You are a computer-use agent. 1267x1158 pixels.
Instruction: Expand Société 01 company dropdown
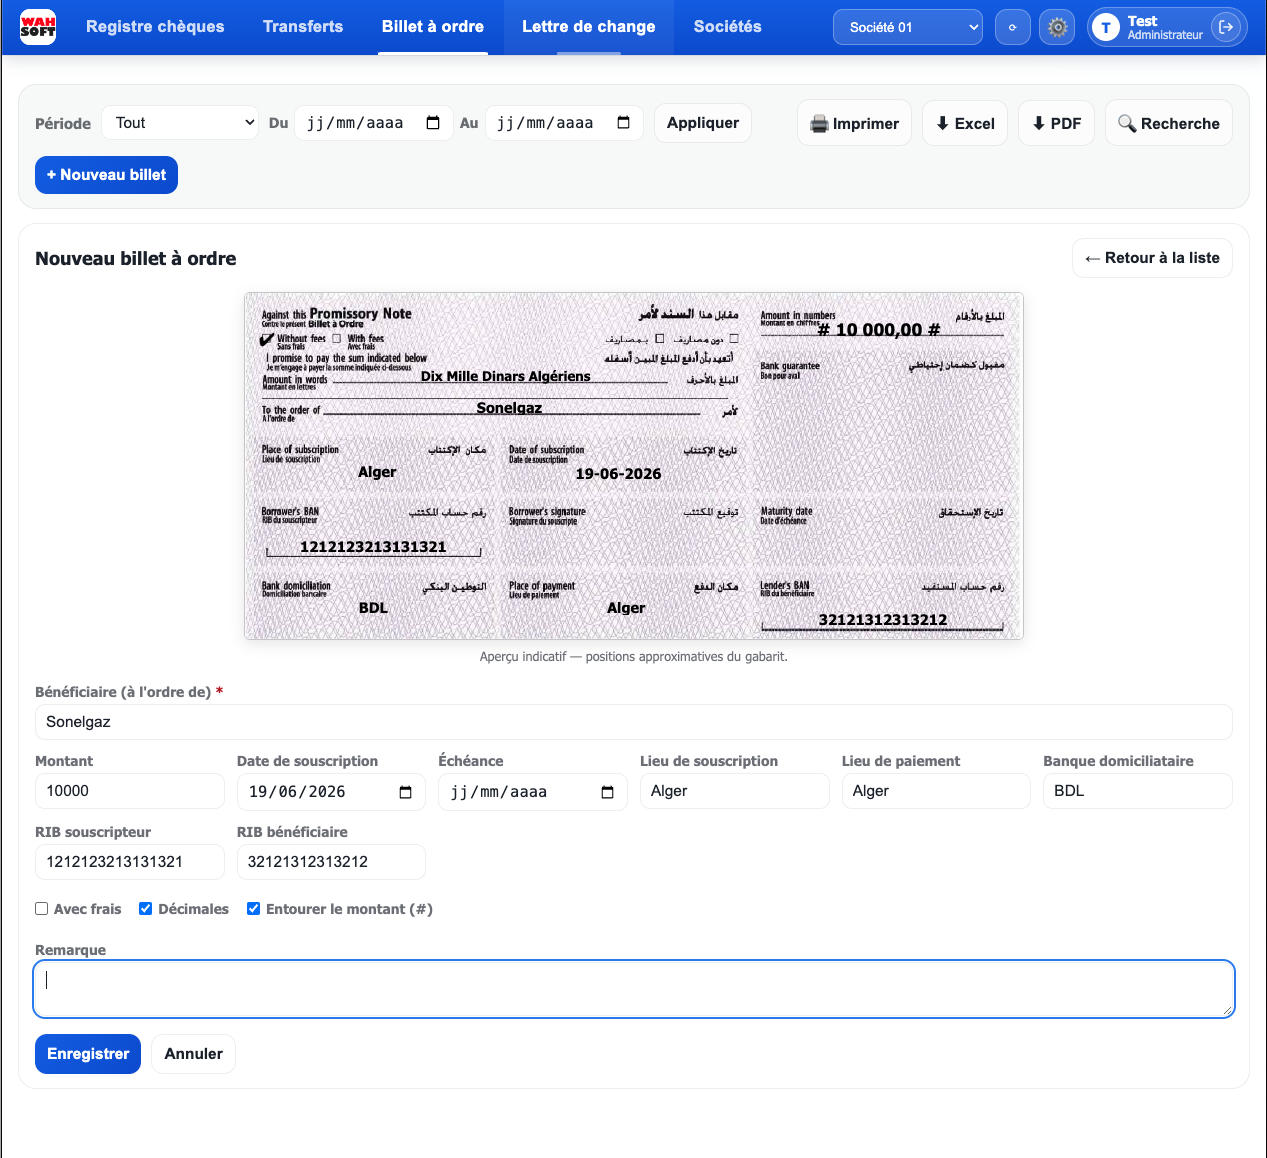coord(908,27)
